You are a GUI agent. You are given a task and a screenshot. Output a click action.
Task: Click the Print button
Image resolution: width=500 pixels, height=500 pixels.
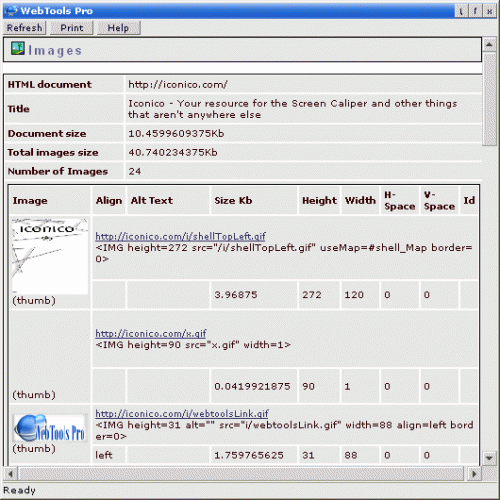[72, 28]
